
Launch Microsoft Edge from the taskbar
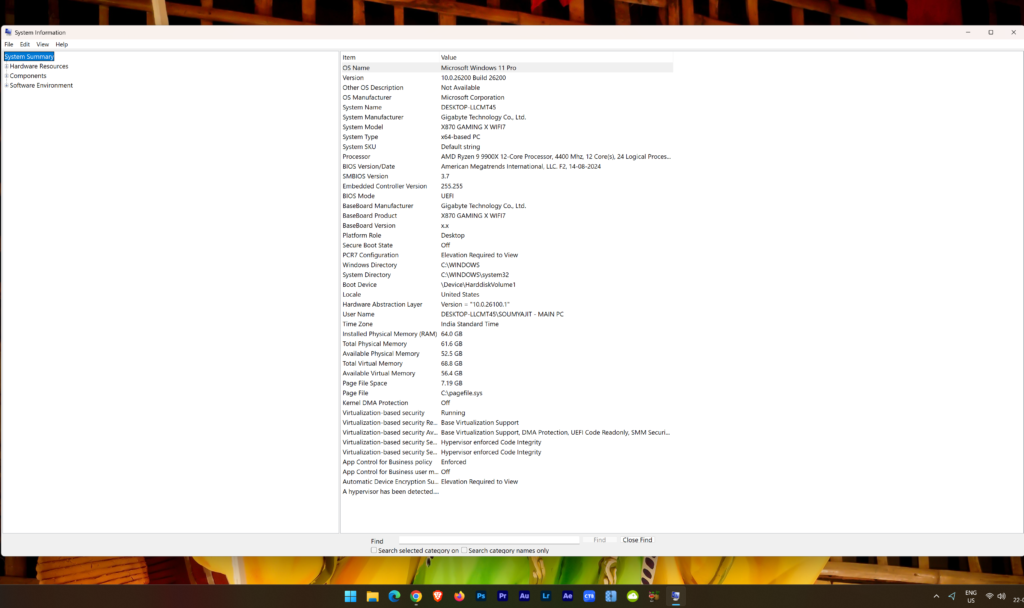coord(394,596)
